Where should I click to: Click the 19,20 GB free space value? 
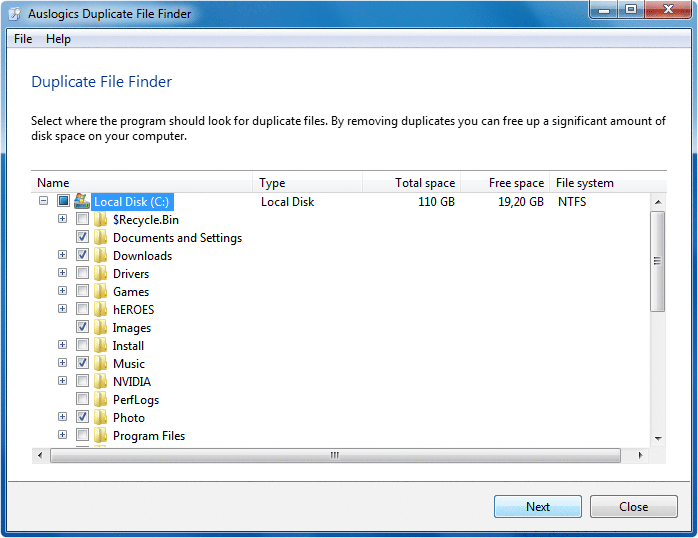click(x=521, y=202)
